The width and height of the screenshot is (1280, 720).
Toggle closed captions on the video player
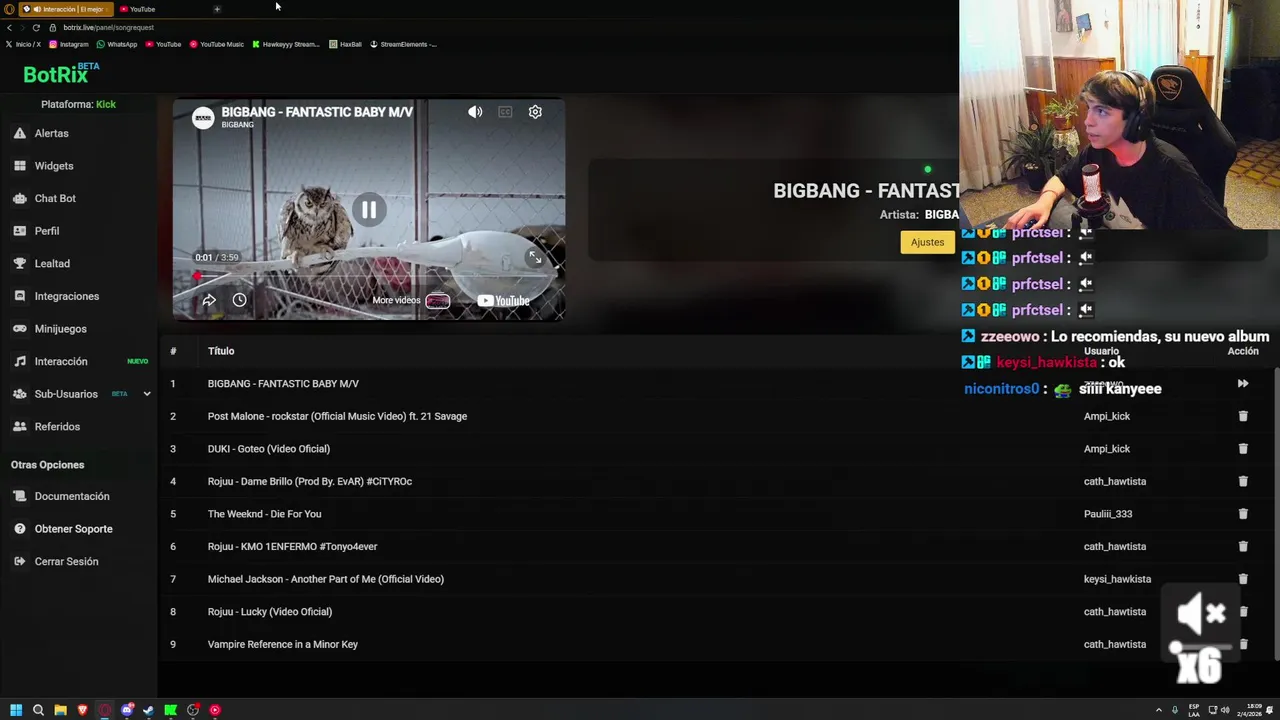pos(505,112)
